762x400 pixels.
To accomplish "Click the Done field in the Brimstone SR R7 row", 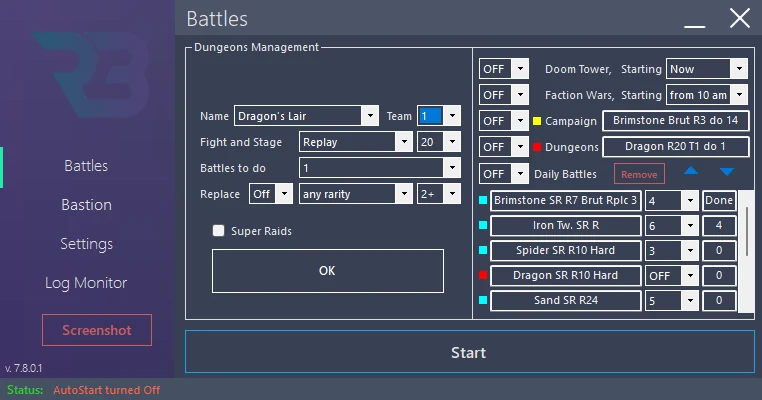I will pyautogui.click(x=719, y=200).
